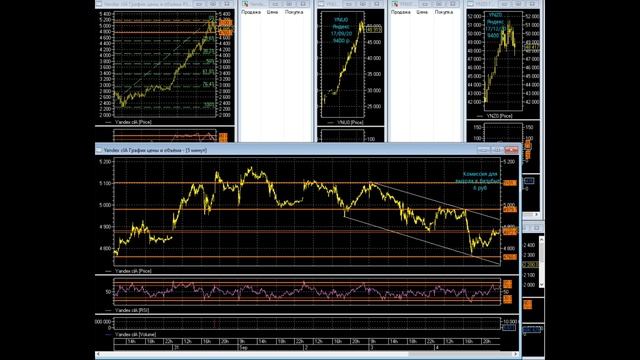640x360 pixels.
Task: Maximize the first order book window
Action: click(289, 3)
